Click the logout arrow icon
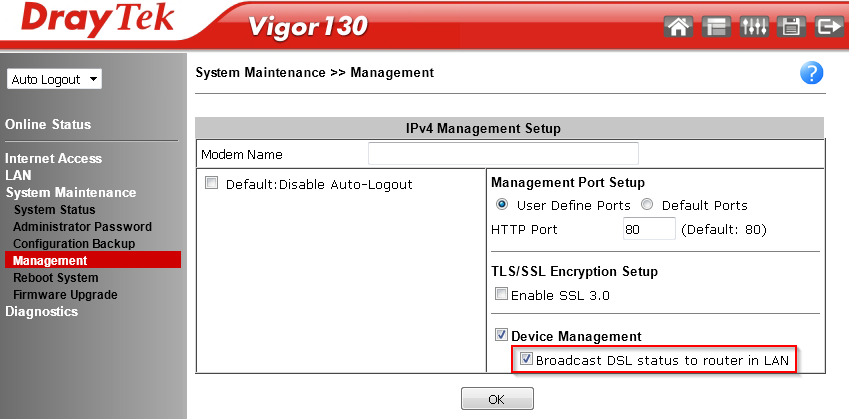The image size is (849, 419). 828,27
